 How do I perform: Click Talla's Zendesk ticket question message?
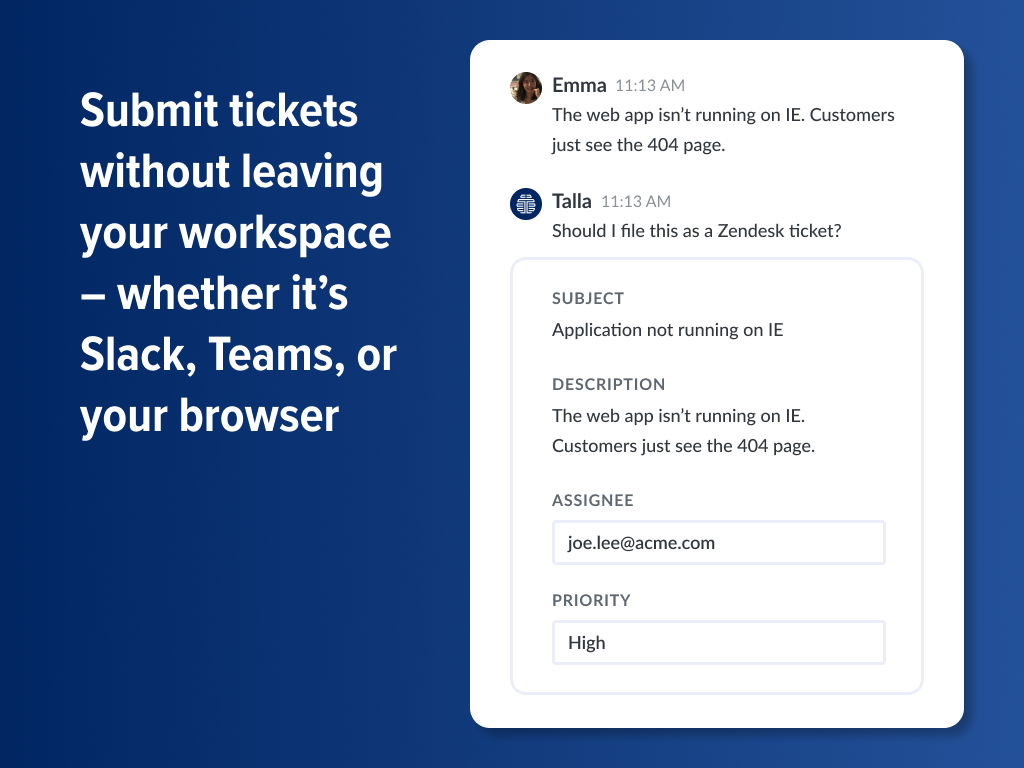697,231
